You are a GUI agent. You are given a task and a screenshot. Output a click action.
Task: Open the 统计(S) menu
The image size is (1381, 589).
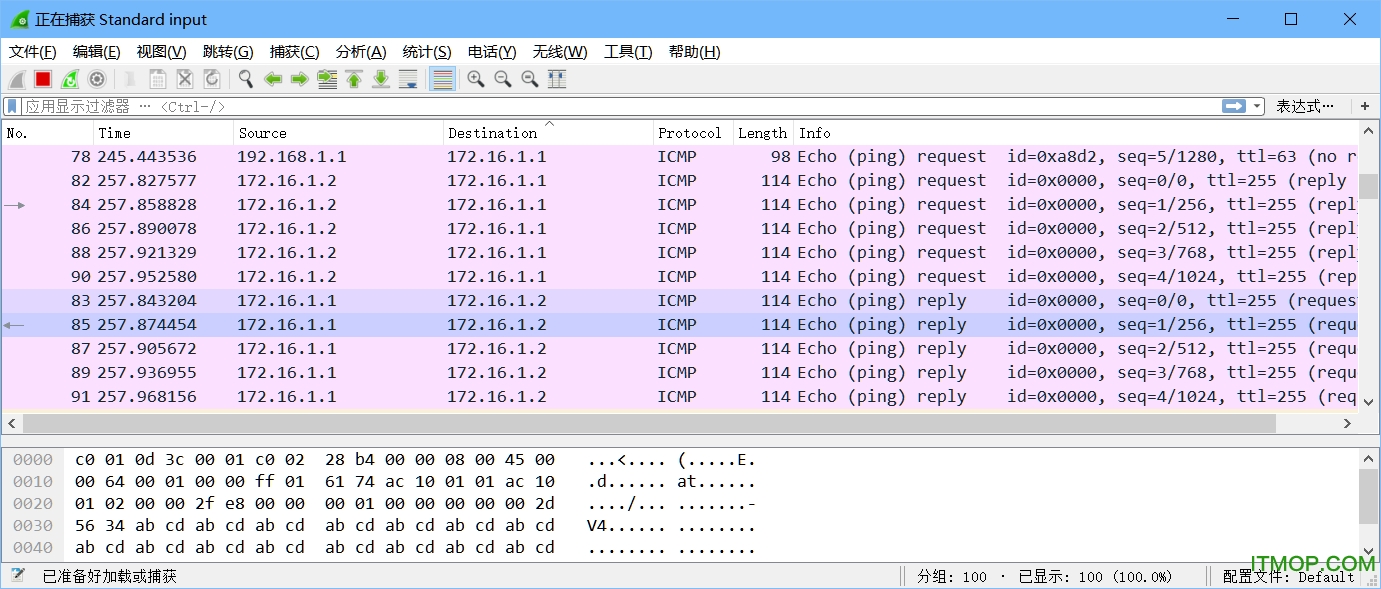click(427, 52)
